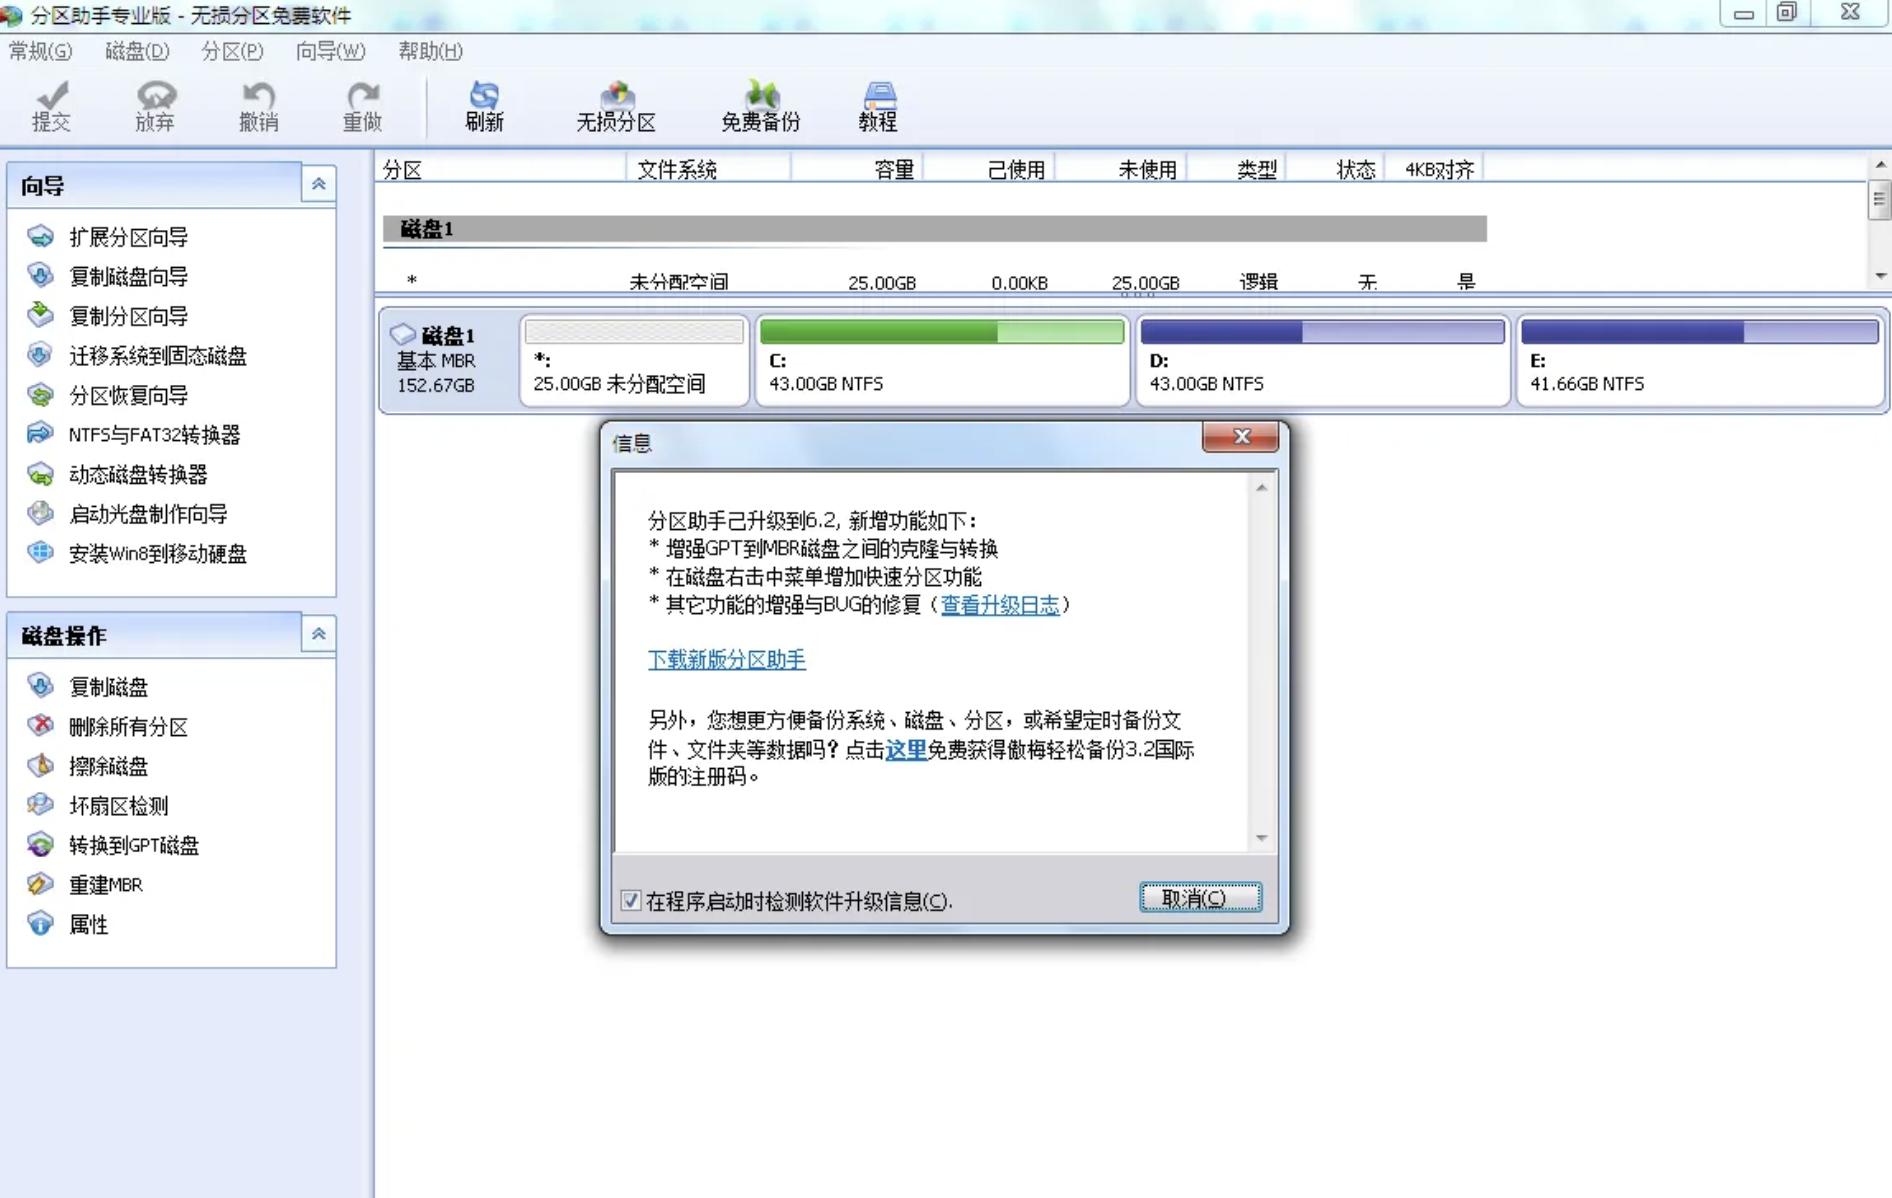Open the 查看升级日志 link
This screenshot has height=1198, width=1892.
[999, 605]
